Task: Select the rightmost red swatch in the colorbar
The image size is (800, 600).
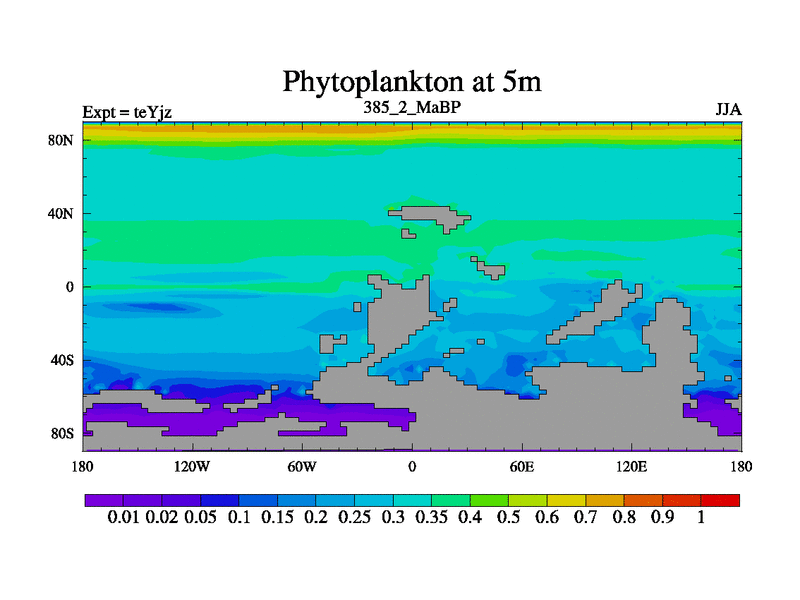Action: (x=720, y=500)
